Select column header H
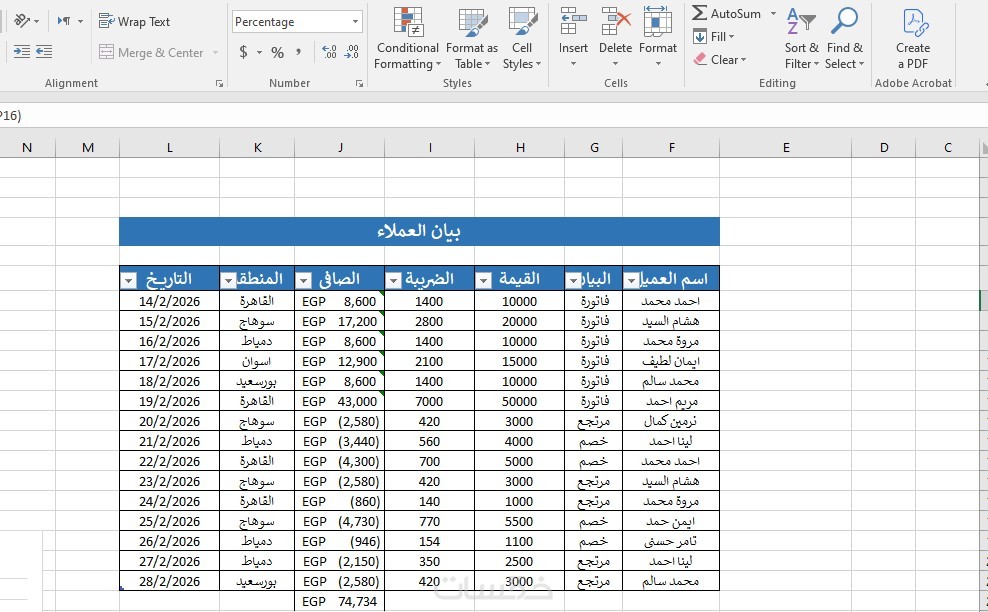Viewport: 988px width, 612px height. [520, 147]
